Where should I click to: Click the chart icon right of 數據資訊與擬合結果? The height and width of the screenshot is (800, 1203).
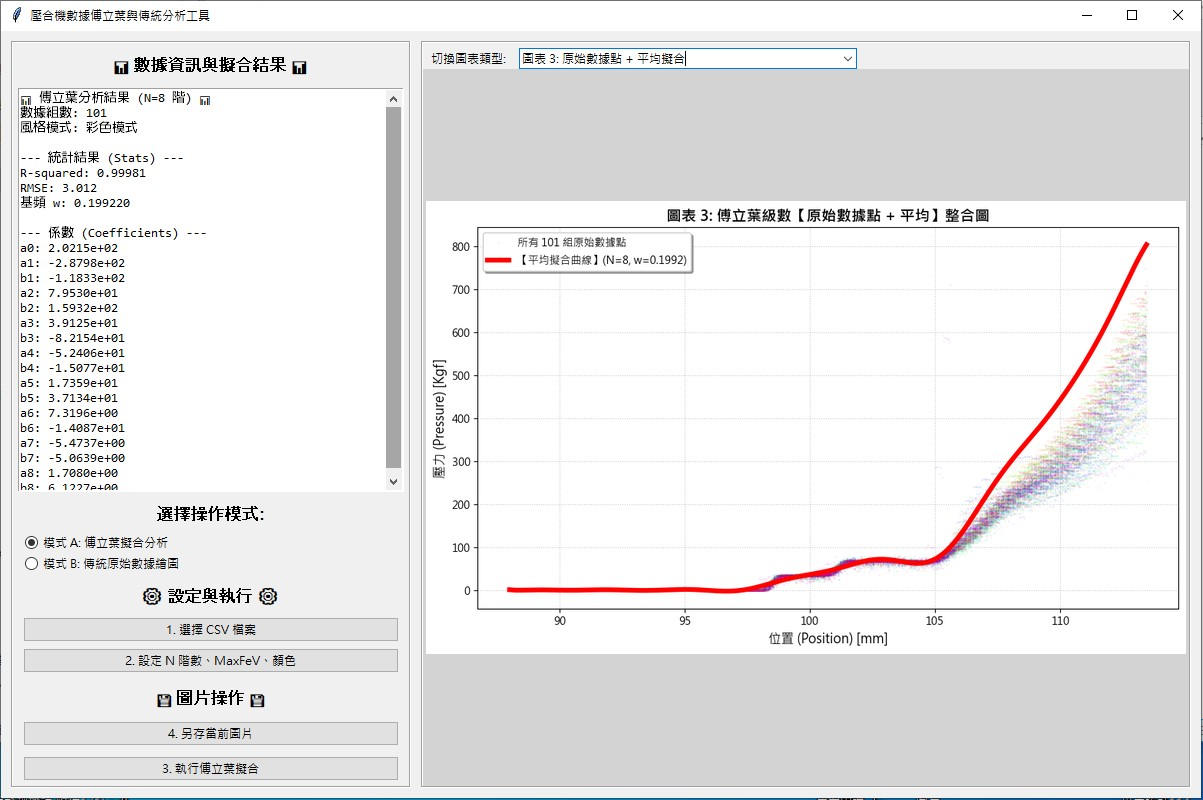299,68
